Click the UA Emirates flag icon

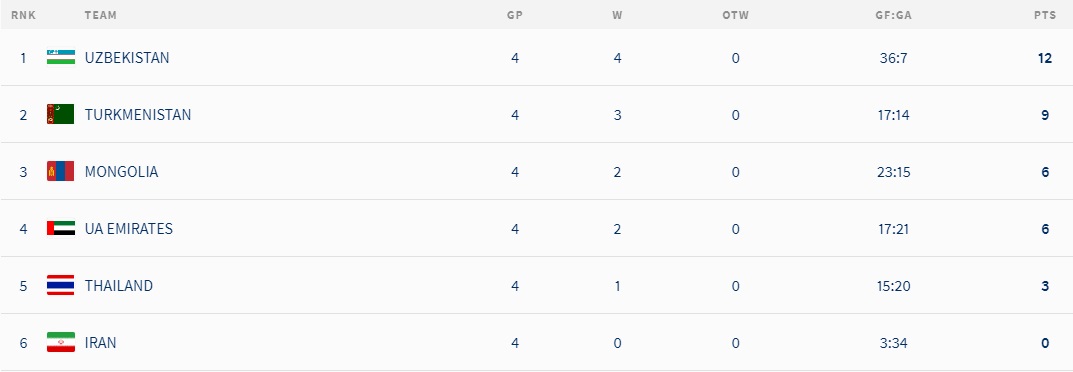[60, 228]
